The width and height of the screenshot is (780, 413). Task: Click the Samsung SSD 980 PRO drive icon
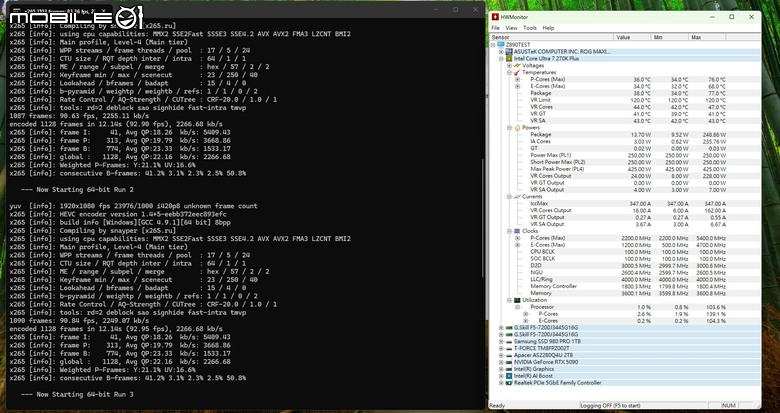[x=509, y=342]
